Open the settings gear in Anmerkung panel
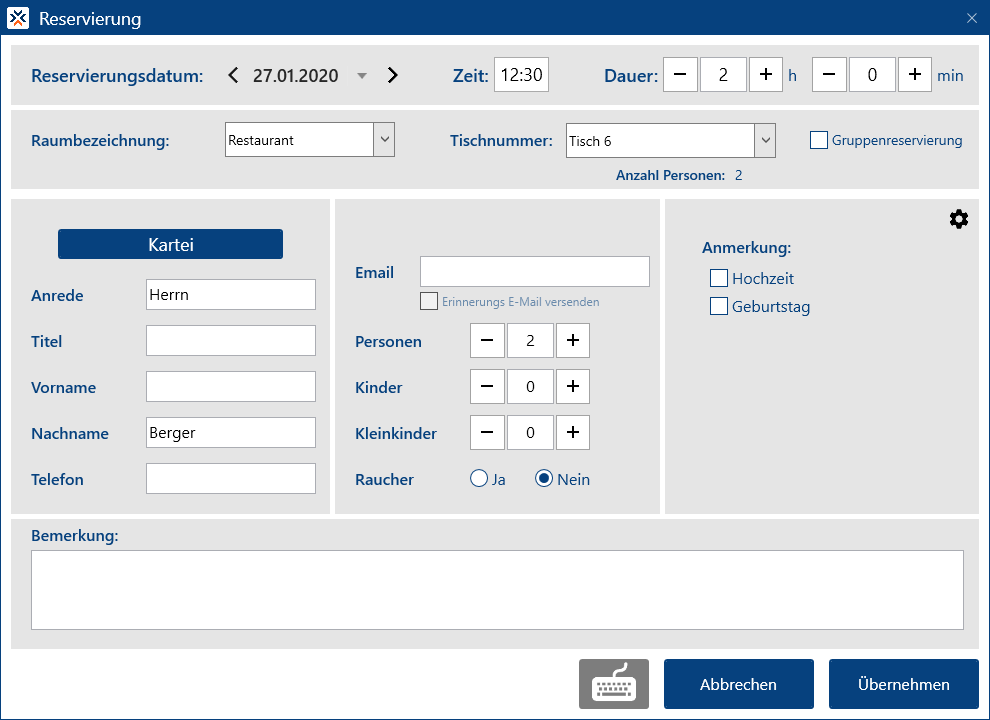The image size is (990, 720). (x=958, y=220)
